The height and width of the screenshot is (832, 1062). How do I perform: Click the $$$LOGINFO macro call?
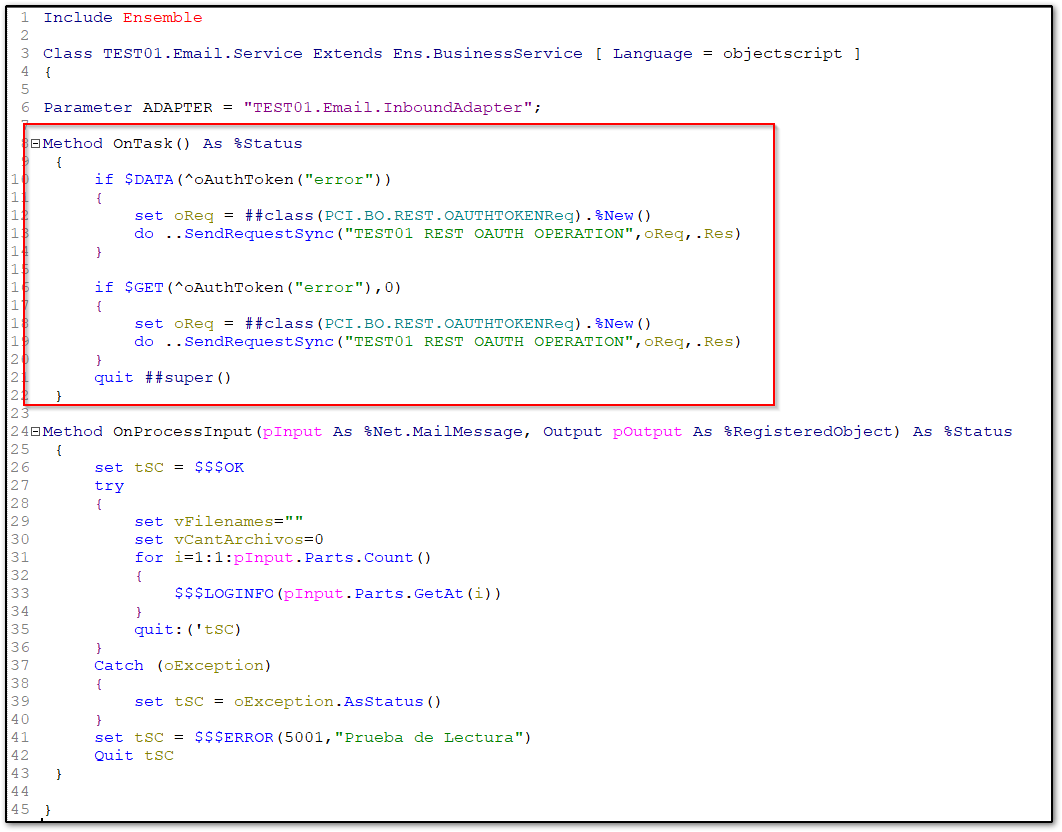pos(227,593)
